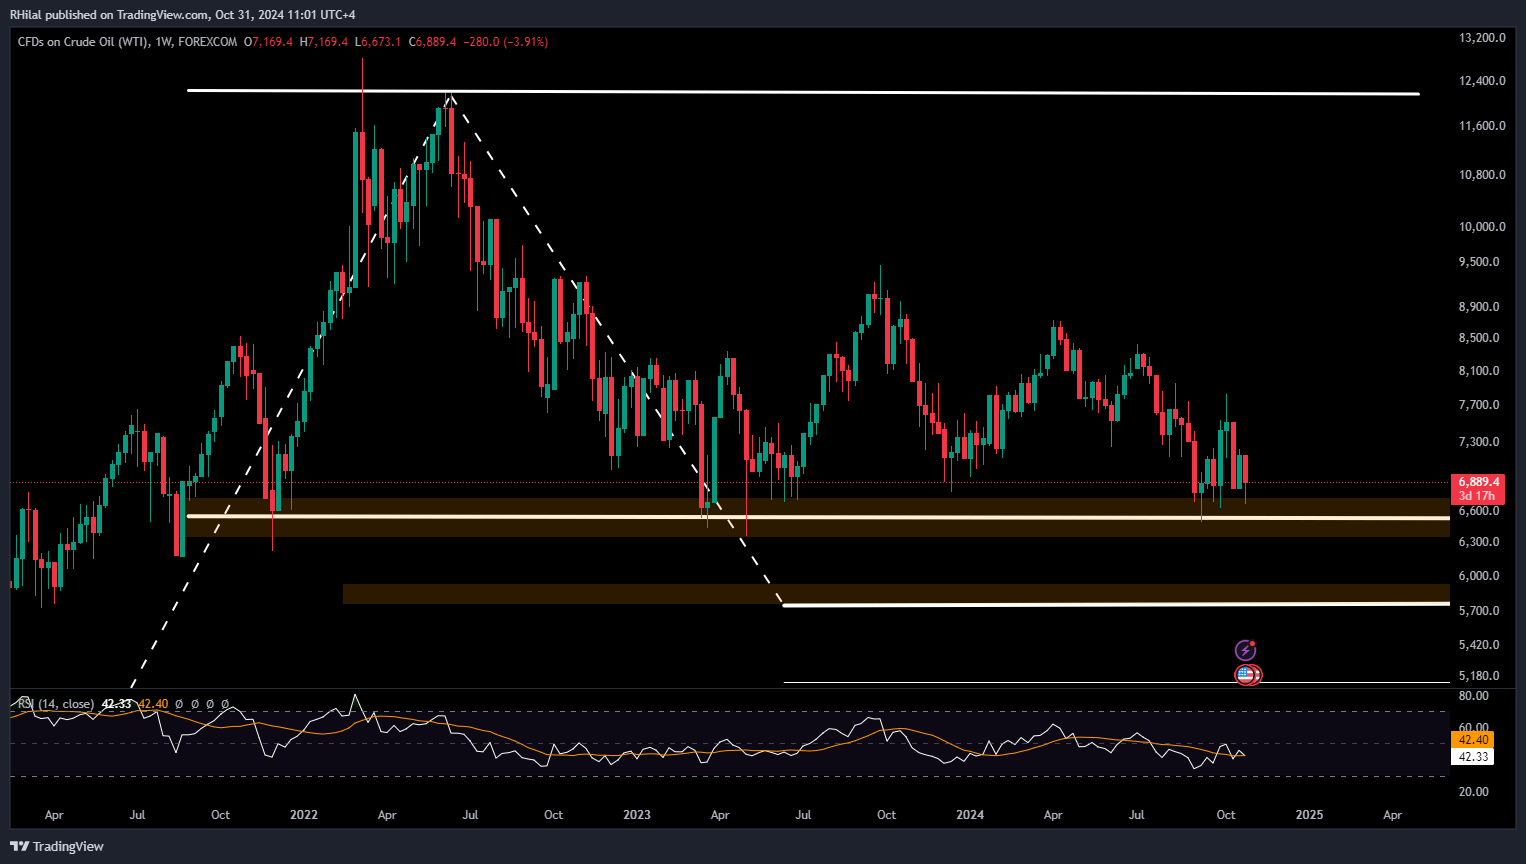1526x864 pixels.
Task: Click the 2022 label on the time axis
Action: tap(304, 815)
